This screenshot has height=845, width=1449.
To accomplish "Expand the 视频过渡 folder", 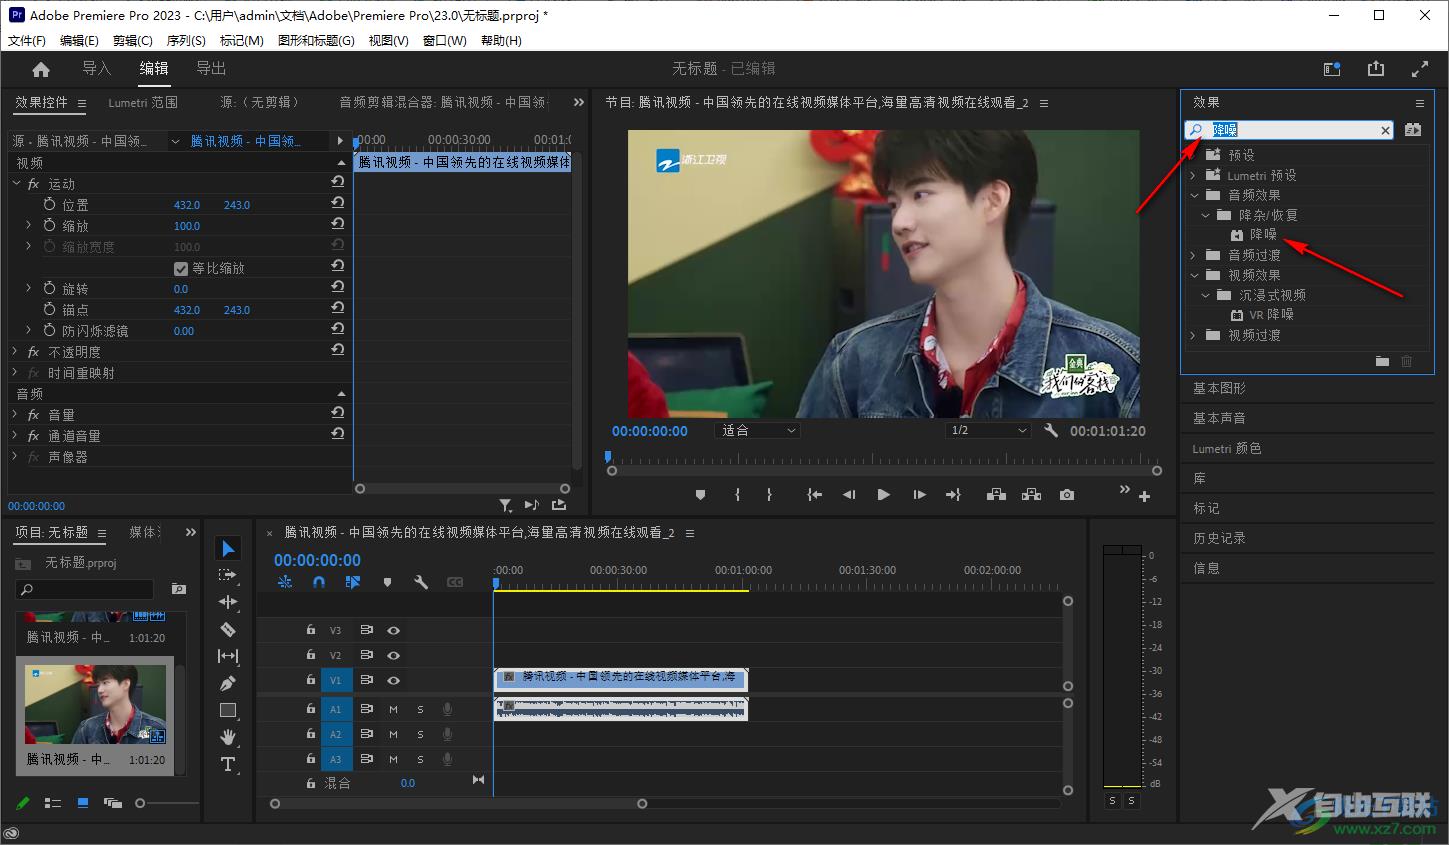I will click(1193, 335).
